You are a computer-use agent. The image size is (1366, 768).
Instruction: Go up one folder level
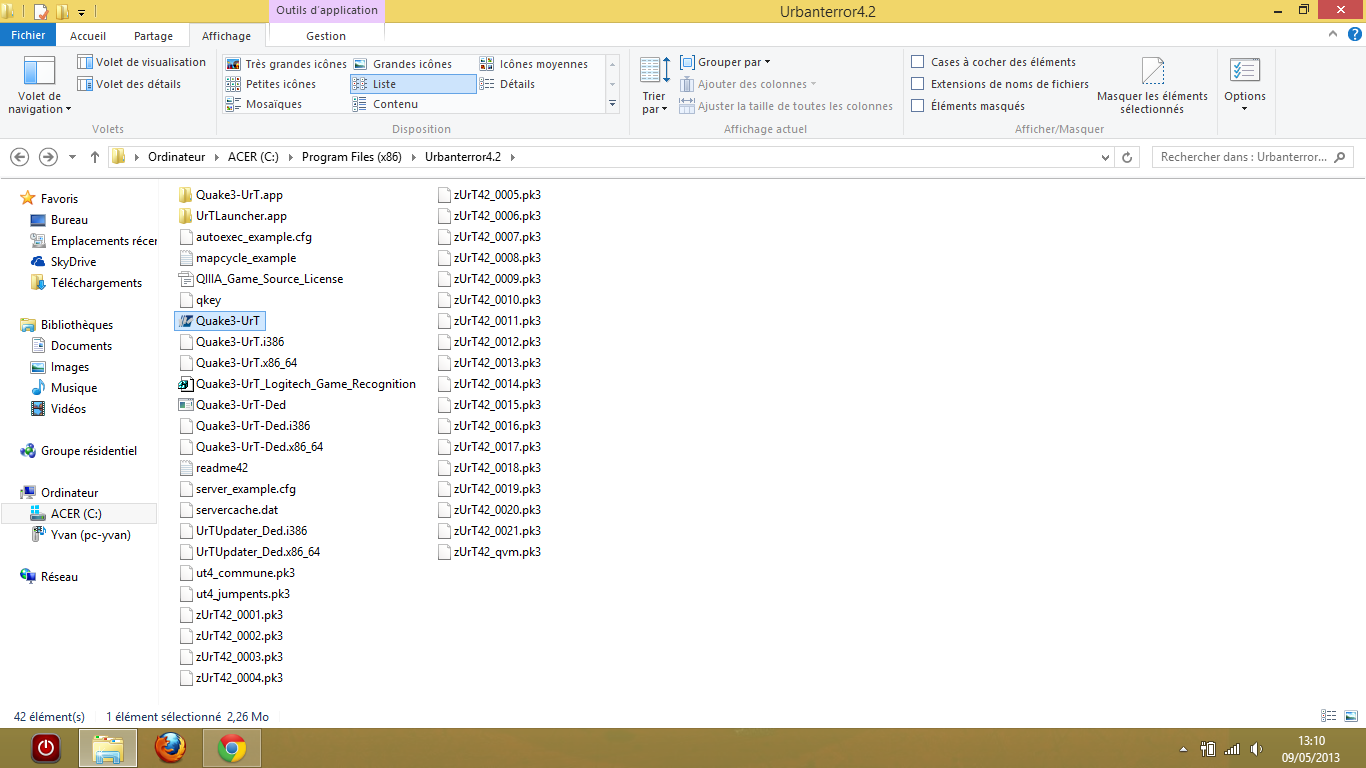click(95, 157)
